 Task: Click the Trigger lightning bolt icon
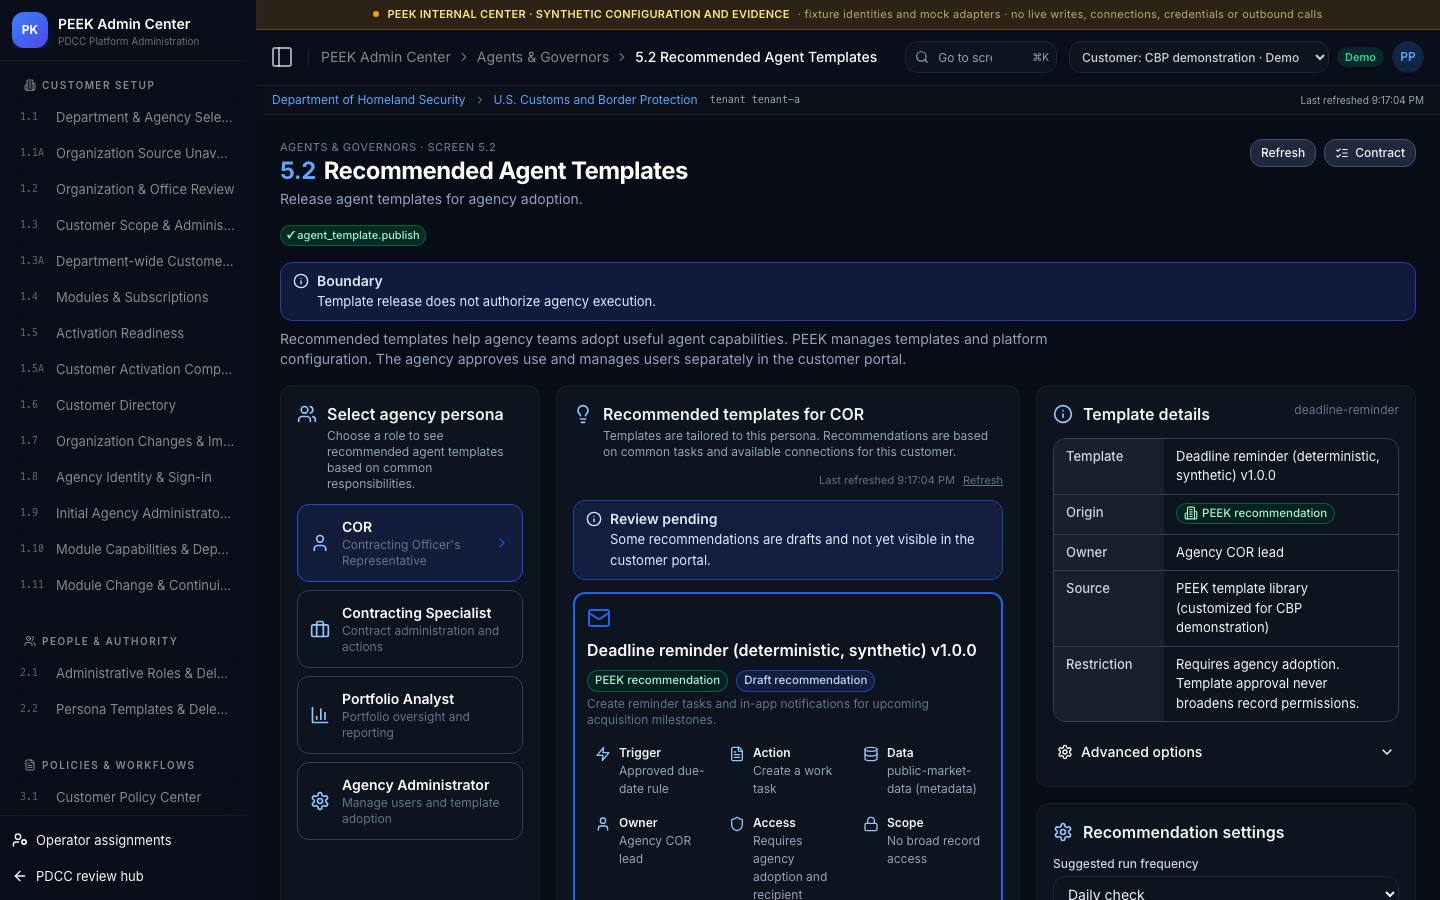point(603,754)
